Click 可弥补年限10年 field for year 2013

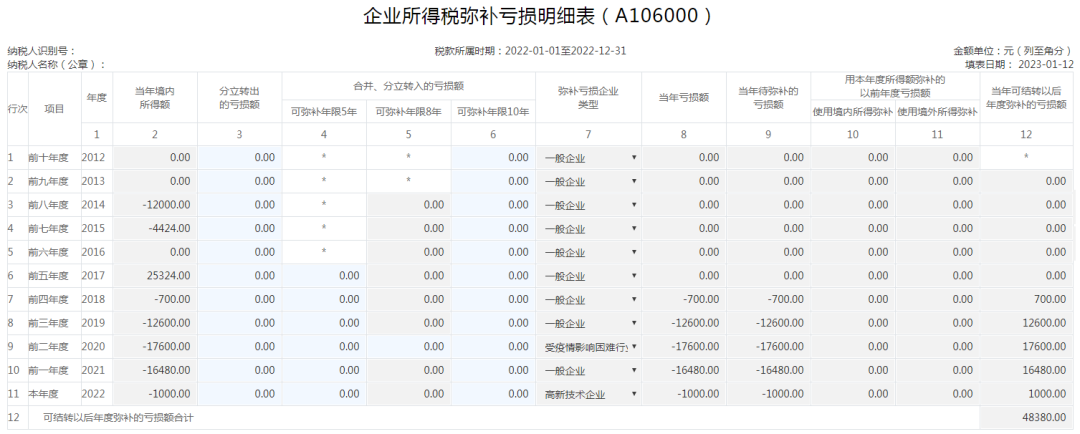pyautogui.click(x=493, y=182)
